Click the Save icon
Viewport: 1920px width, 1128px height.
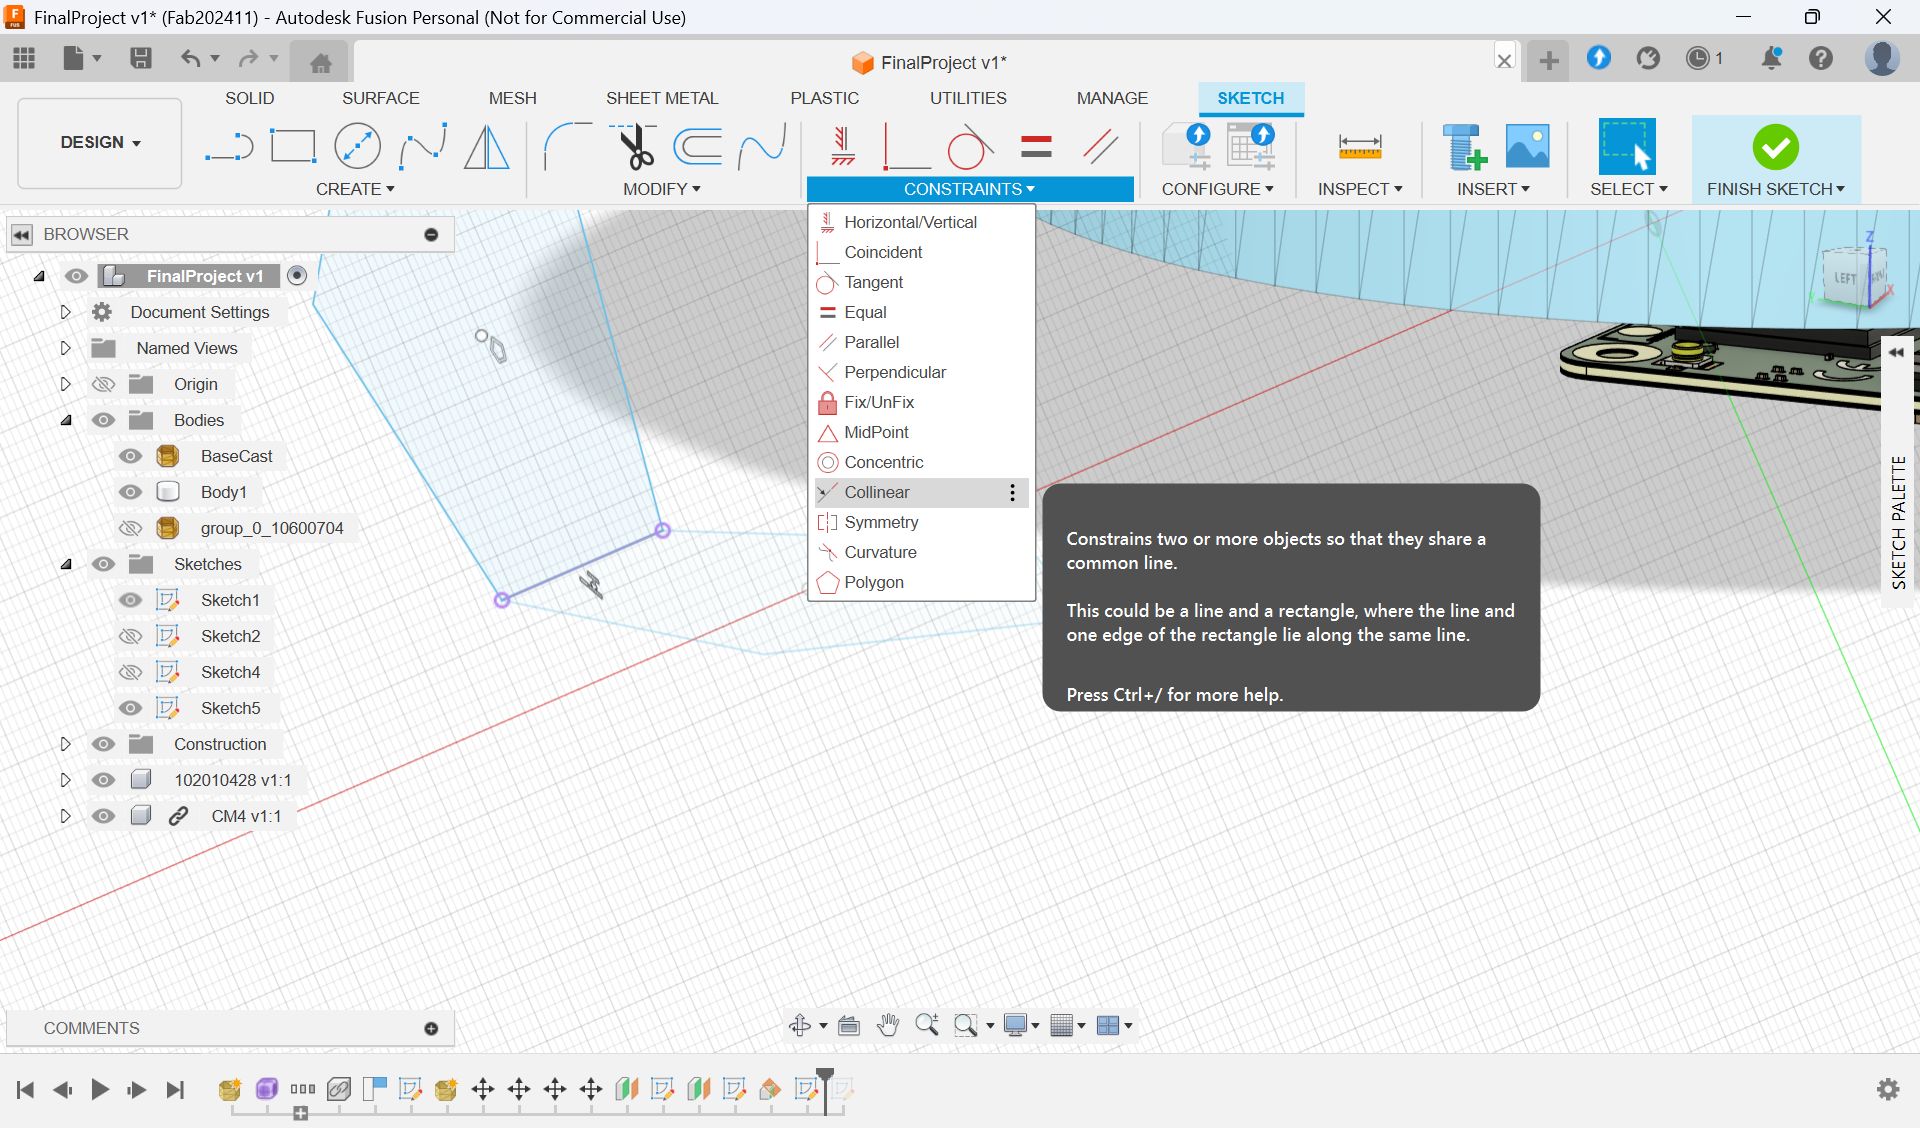coord(141,58)
